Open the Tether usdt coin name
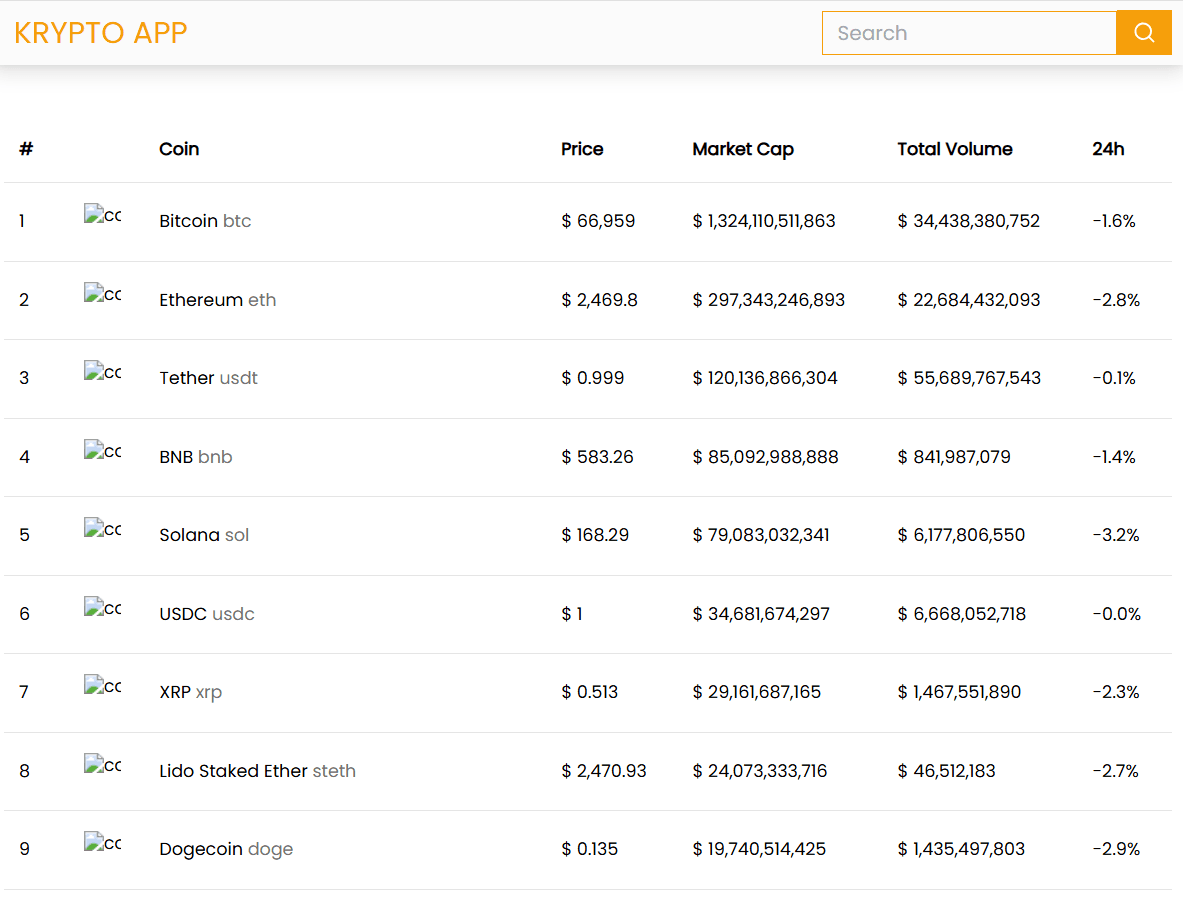Viewport: 1183px width, 910px height. (208, 378)
